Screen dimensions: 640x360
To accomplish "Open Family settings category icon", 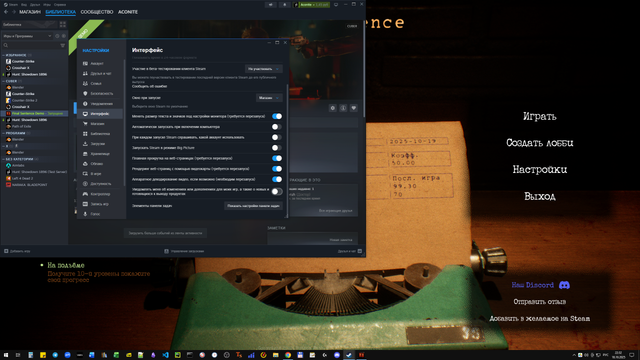I will pyautogui.click(x=85, y=83).
